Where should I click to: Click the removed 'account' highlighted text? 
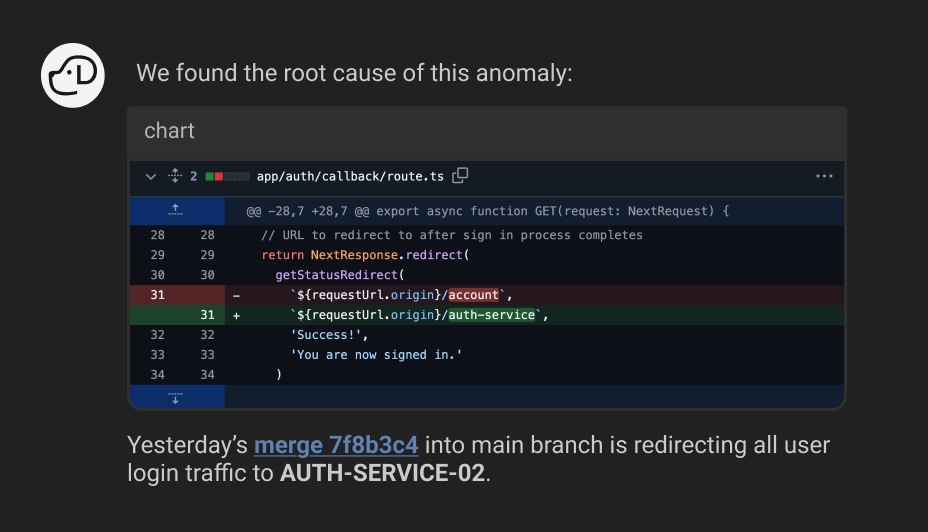coord(473,295)
